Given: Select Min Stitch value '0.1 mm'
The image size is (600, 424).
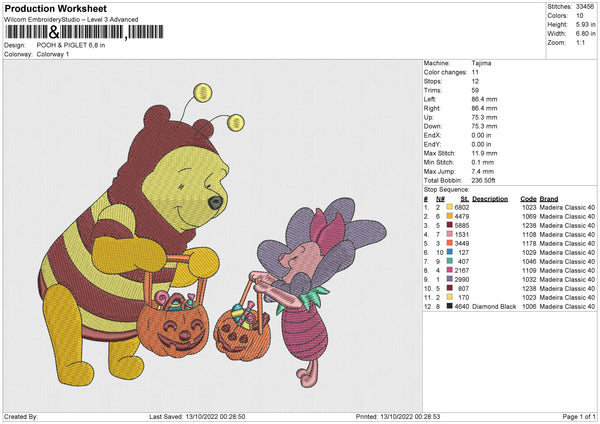Looking at the screenshot, I should [x=483, y=162].
